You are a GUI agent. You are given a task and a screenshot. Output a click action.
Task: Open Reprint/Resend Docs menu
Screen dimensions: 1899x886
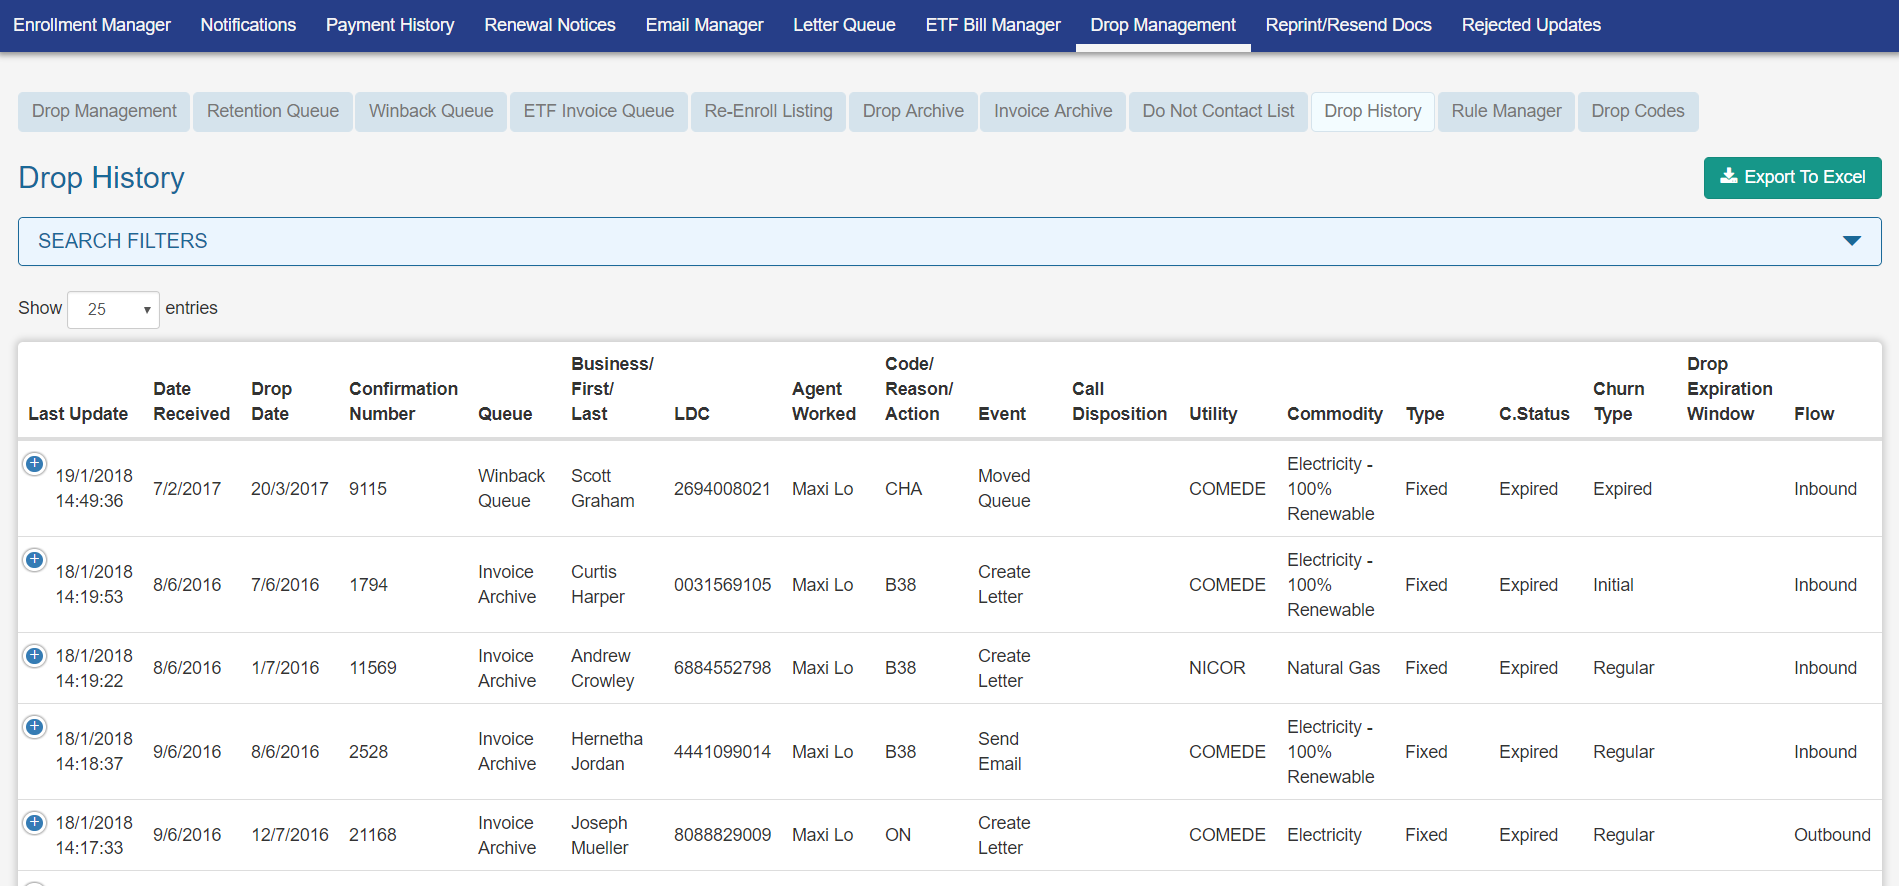[1348, 25]
